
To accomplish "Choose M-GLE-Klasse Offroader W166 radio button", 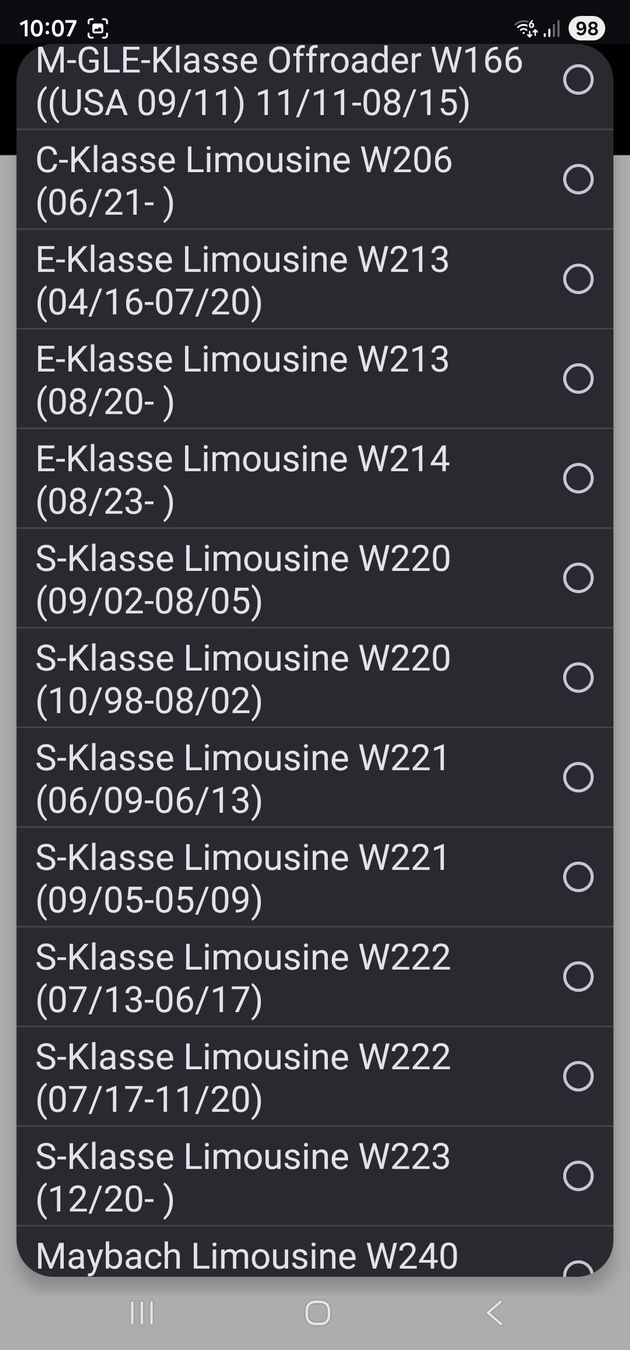I will tap(578, 80).
